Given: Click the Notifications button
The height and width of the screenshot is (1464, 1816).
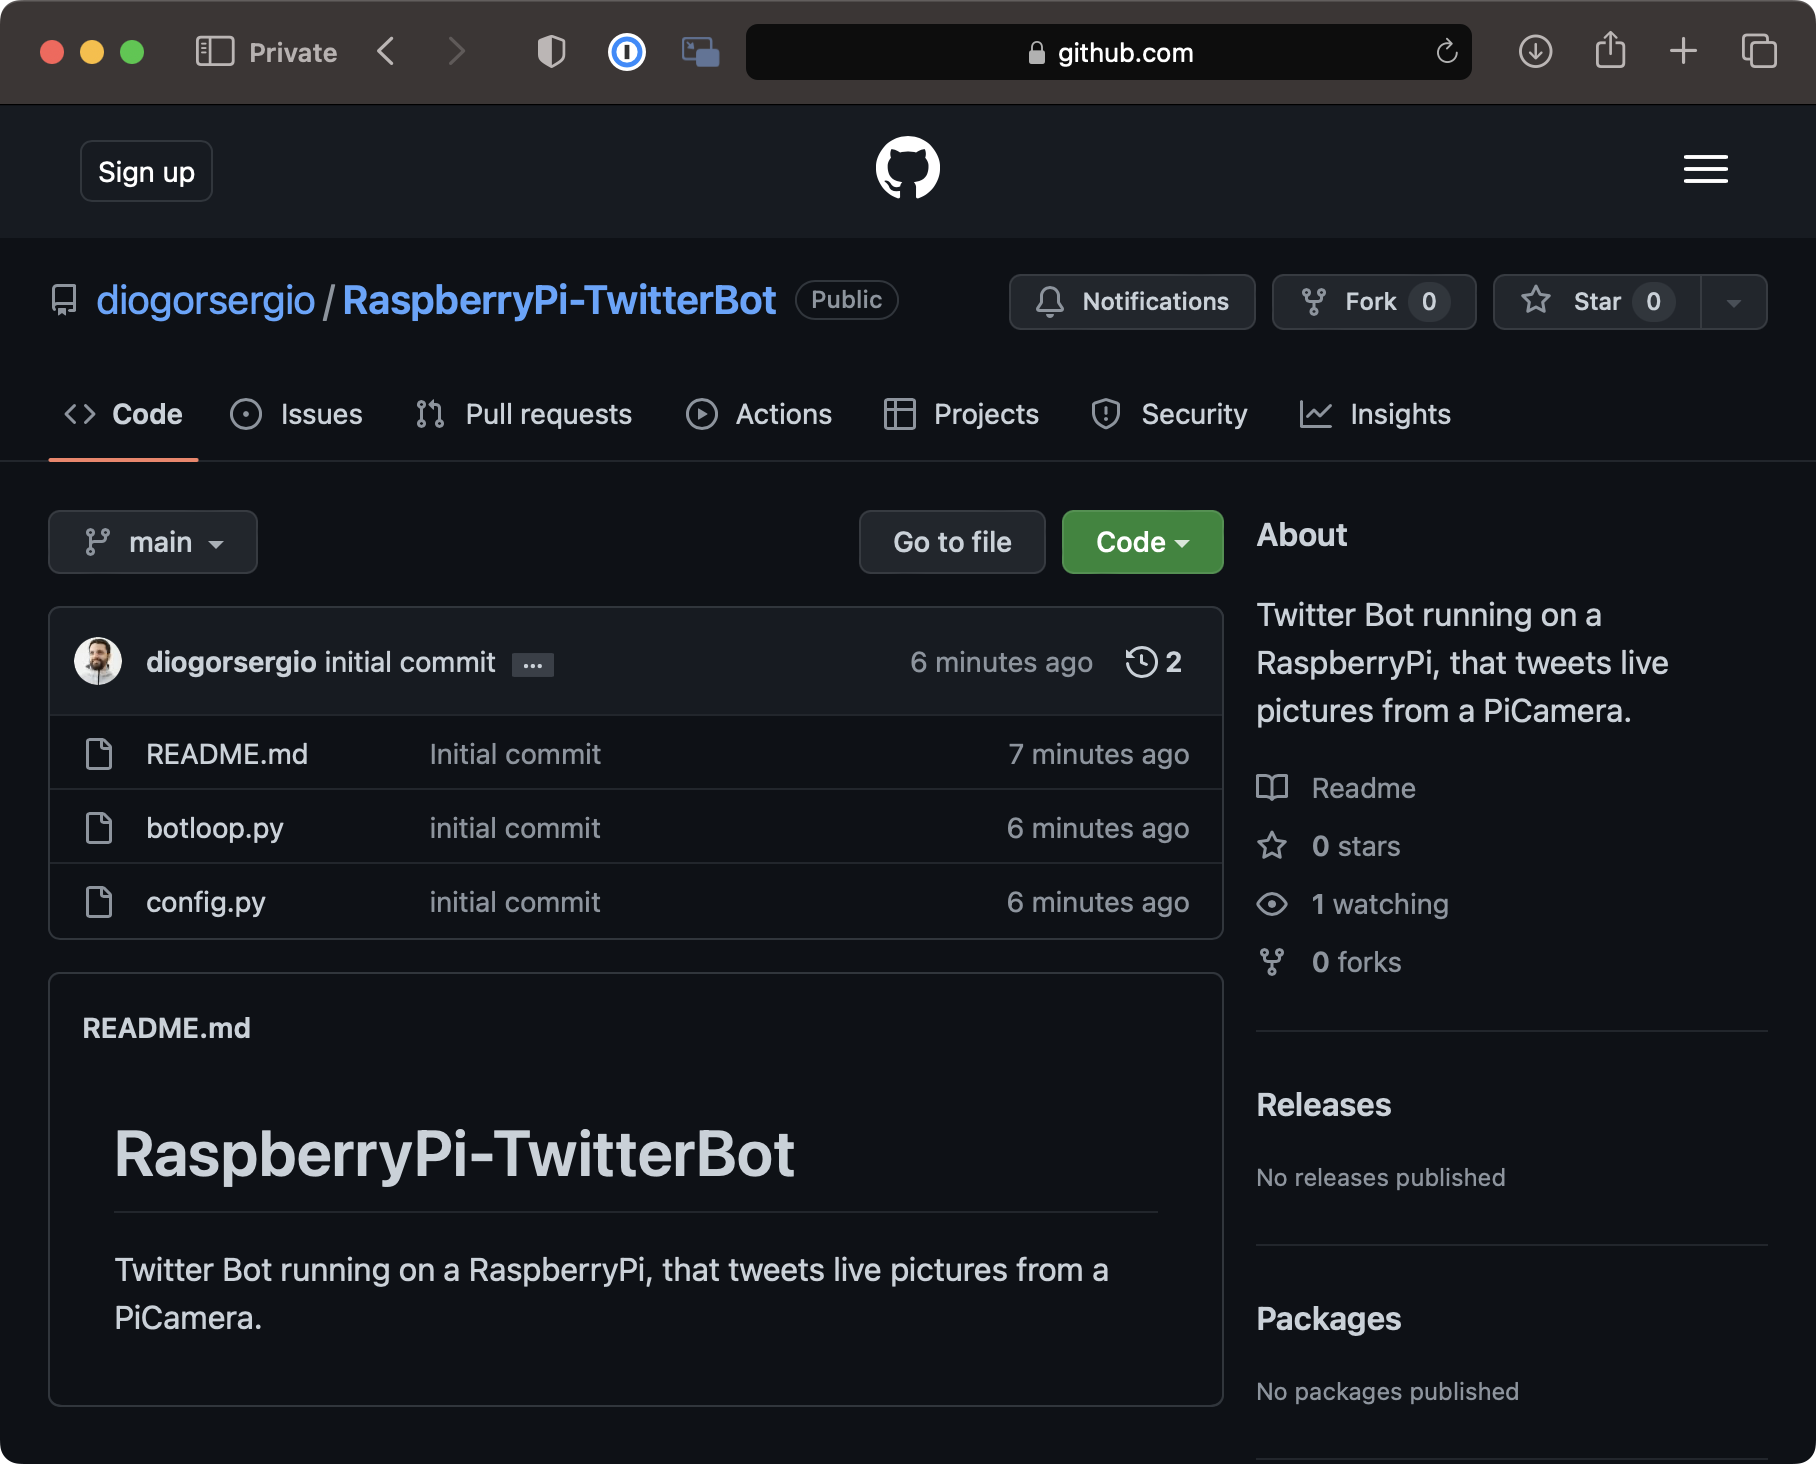Looking at the screenshot, I should (1132, 302).
